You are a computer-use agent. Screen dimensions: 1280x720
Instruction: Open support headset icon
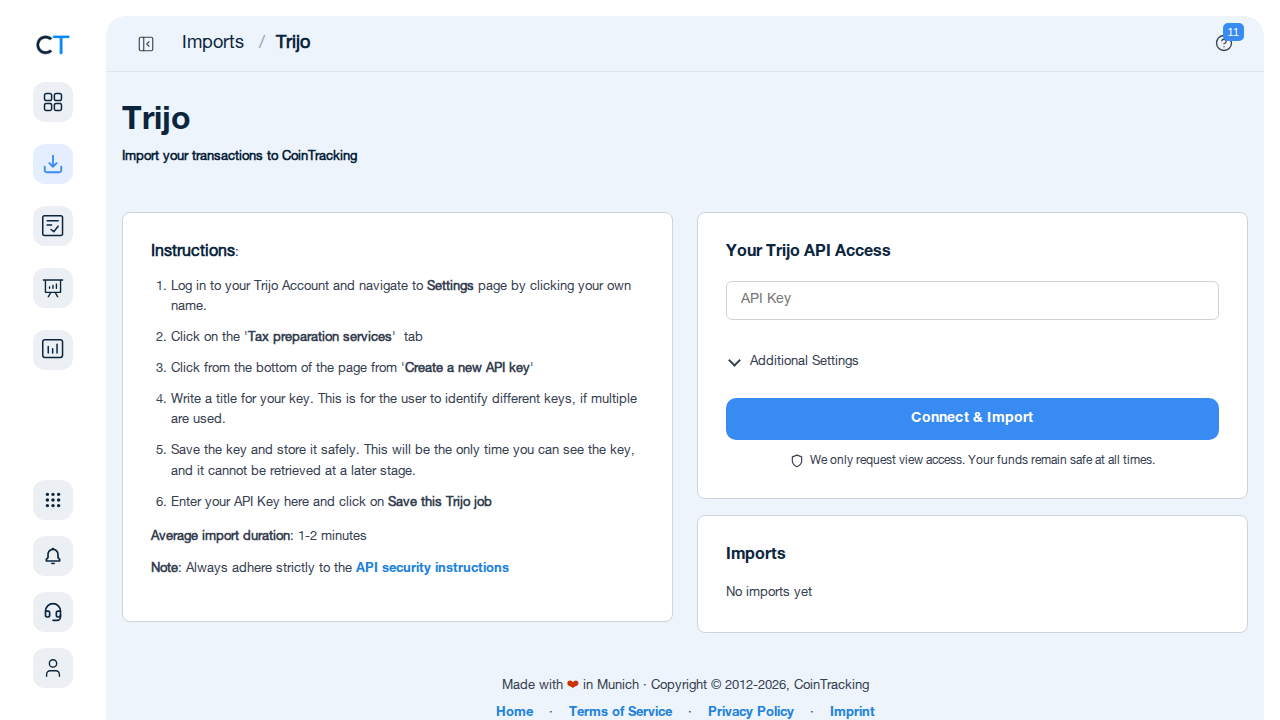pos(53,612)
